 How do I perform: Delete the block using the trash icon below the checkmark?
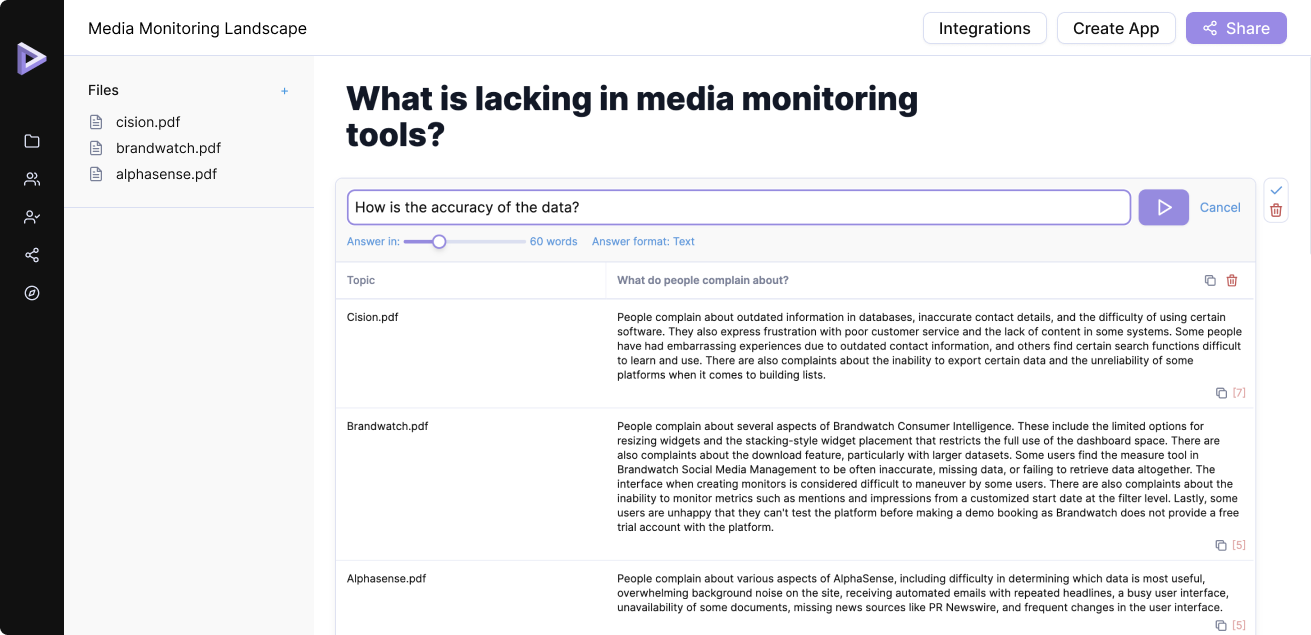tap(1276, 210)
